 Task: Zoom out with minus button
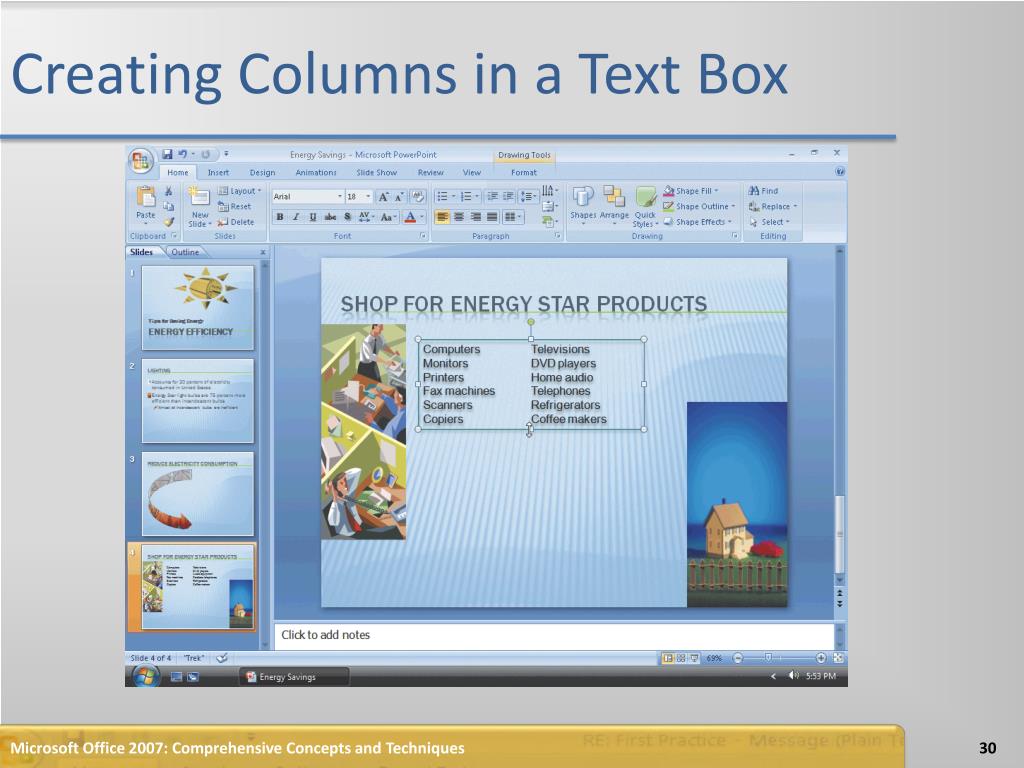click(x=737, y=658)
